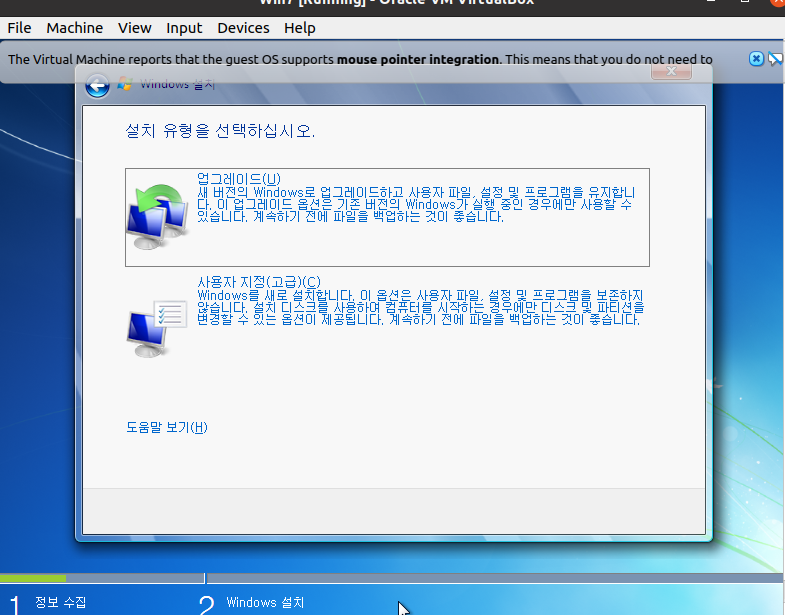Open the Help menu
Screen dimensions: 785x615
(300, 28)
